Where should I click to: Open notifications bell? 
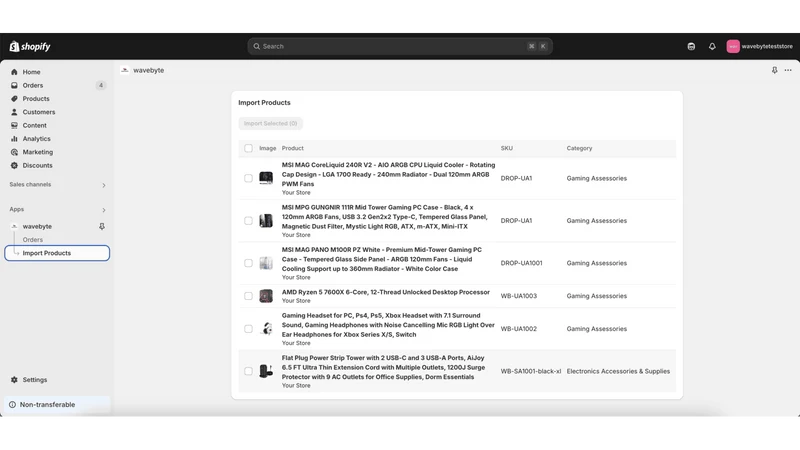click(712, 46)
